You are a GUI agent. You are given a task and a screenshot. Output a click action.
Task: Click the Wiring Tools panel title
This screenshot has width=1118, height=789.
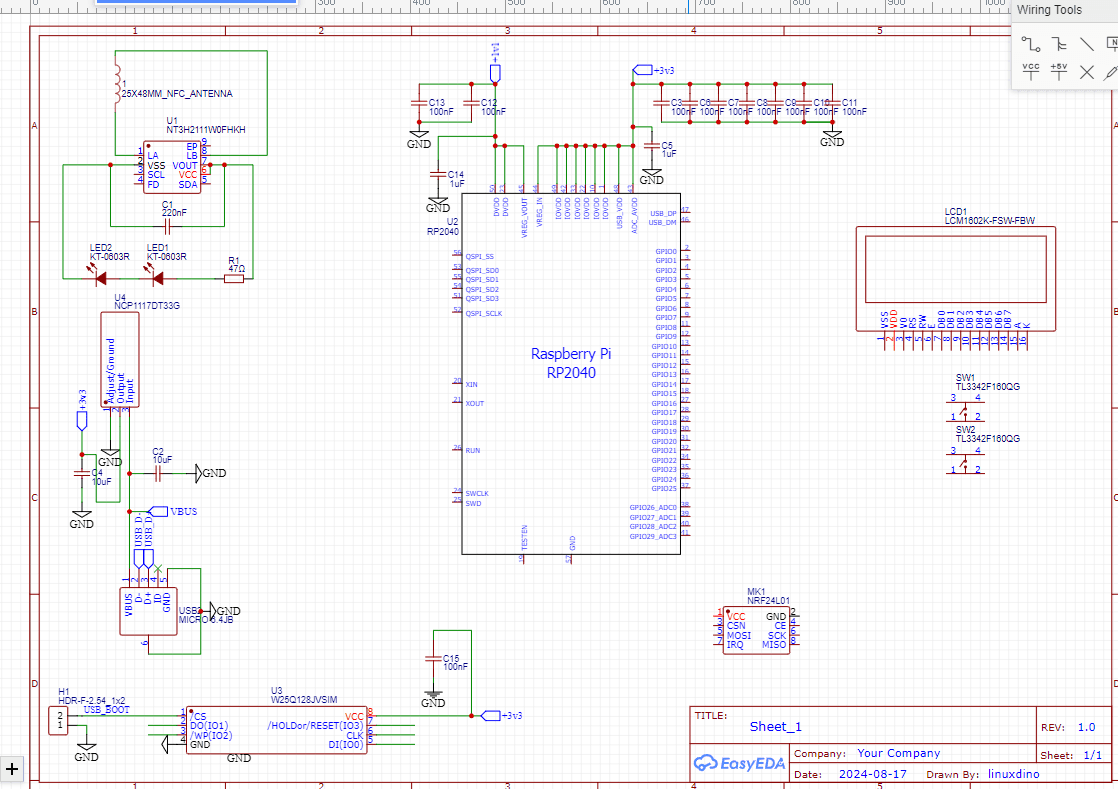click(1049, 10)
